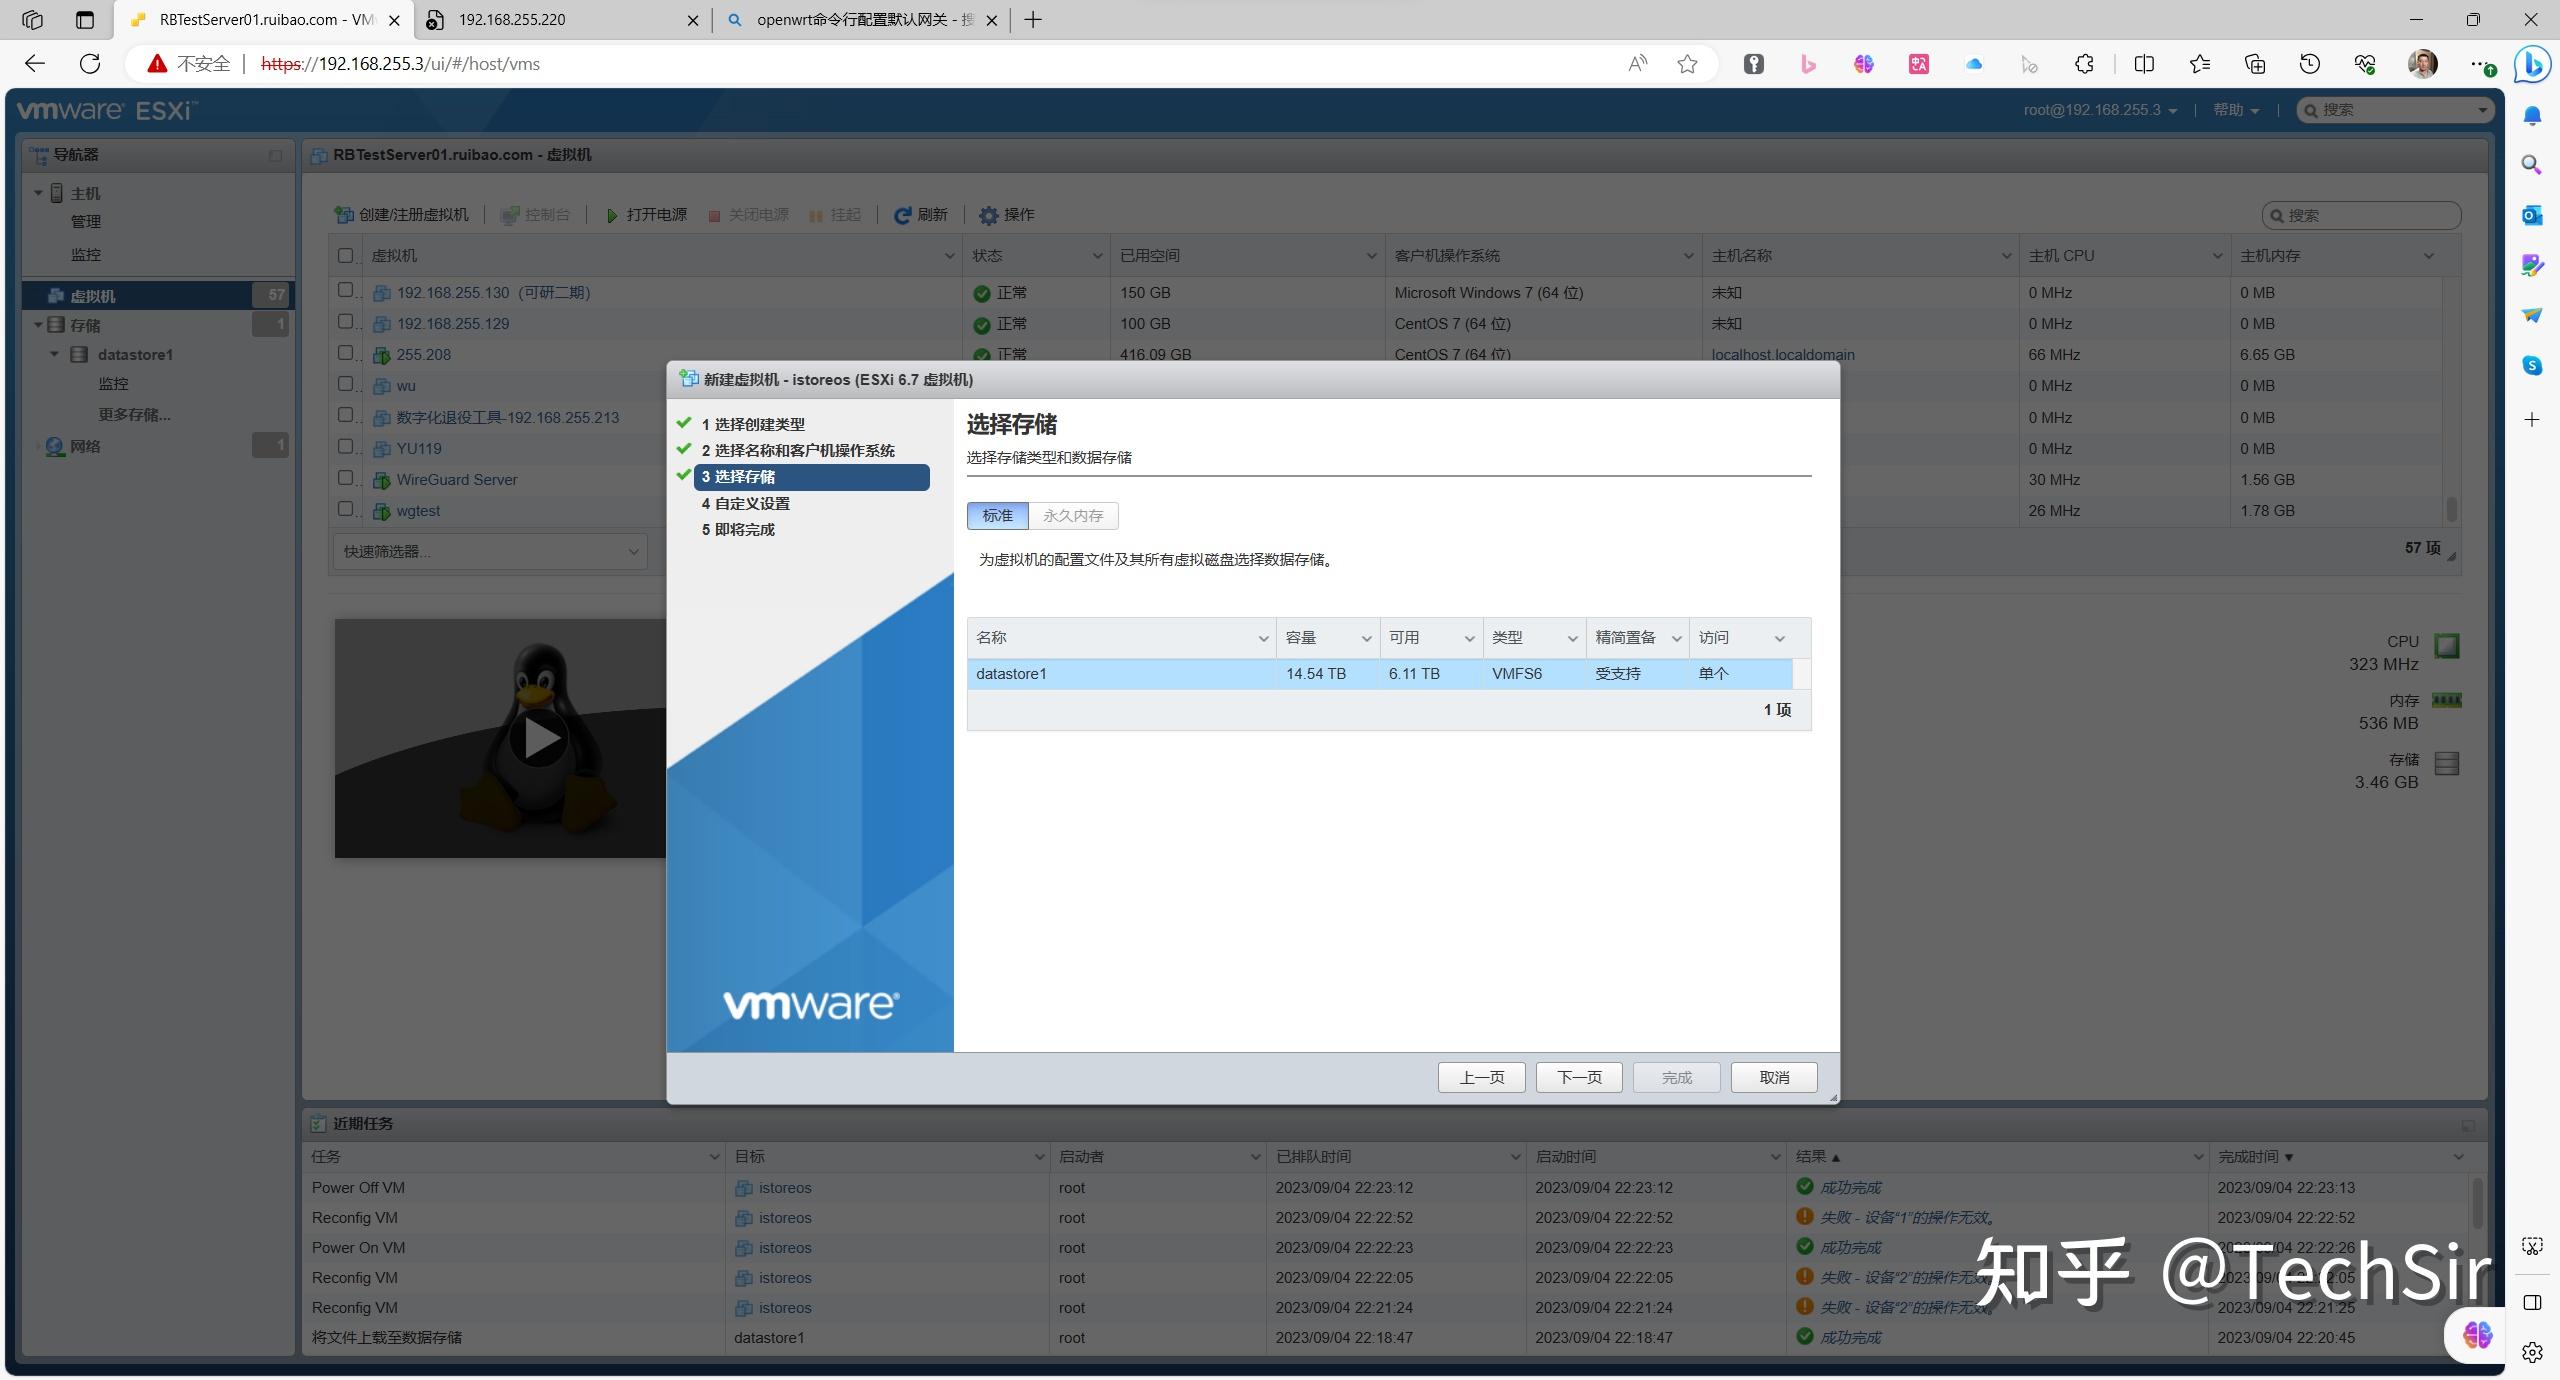Check the checkbox for 192.168.255.129 VM
Image resolution: width=2560 pixels, height=1380 pixels.
[x=346, y=322]
